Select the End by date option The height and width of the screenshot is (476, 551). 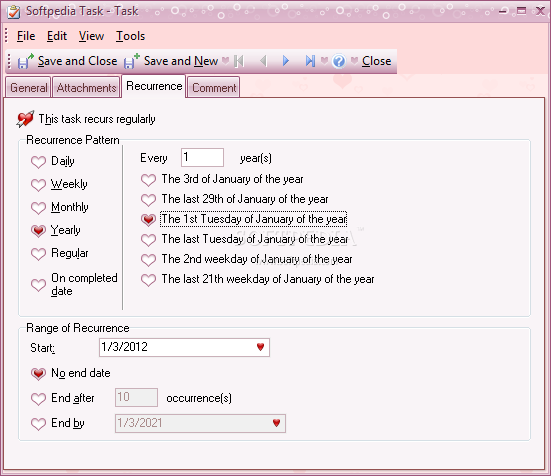[38, 424]
